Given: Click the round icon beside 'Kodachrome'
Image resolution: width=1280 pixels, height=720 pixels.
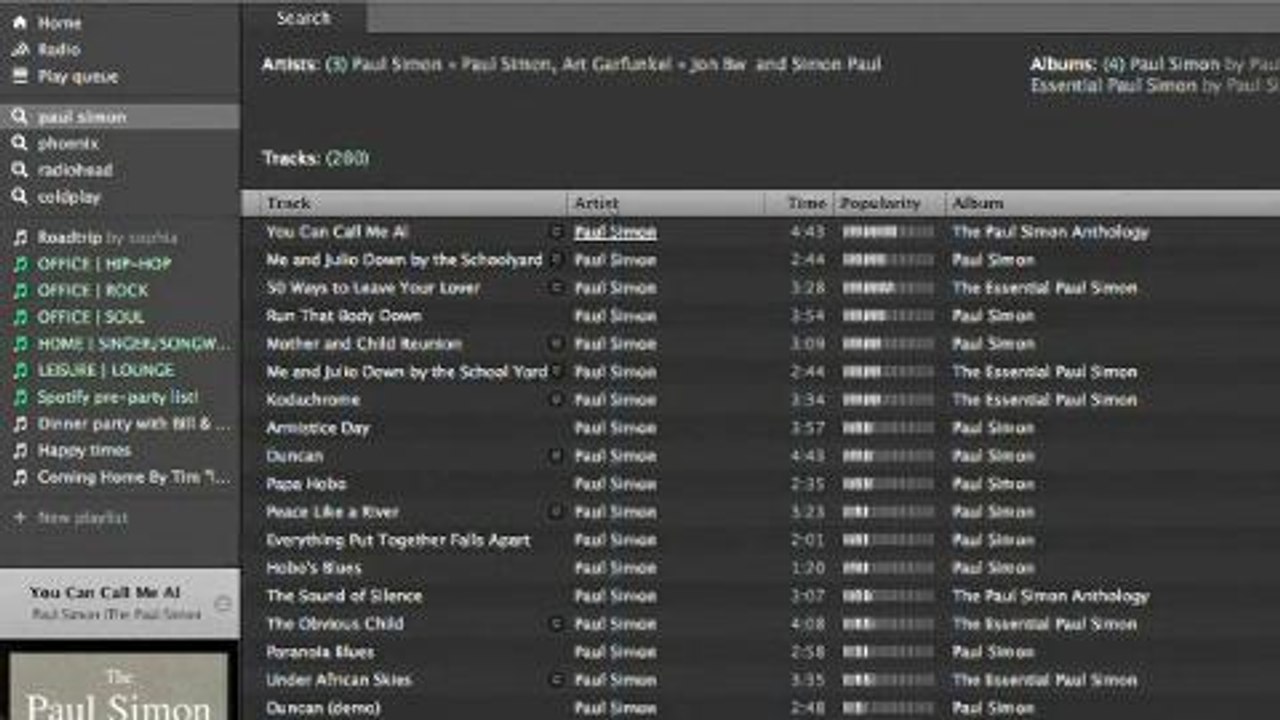Looking at the screenshot, I should click(557, 400).
